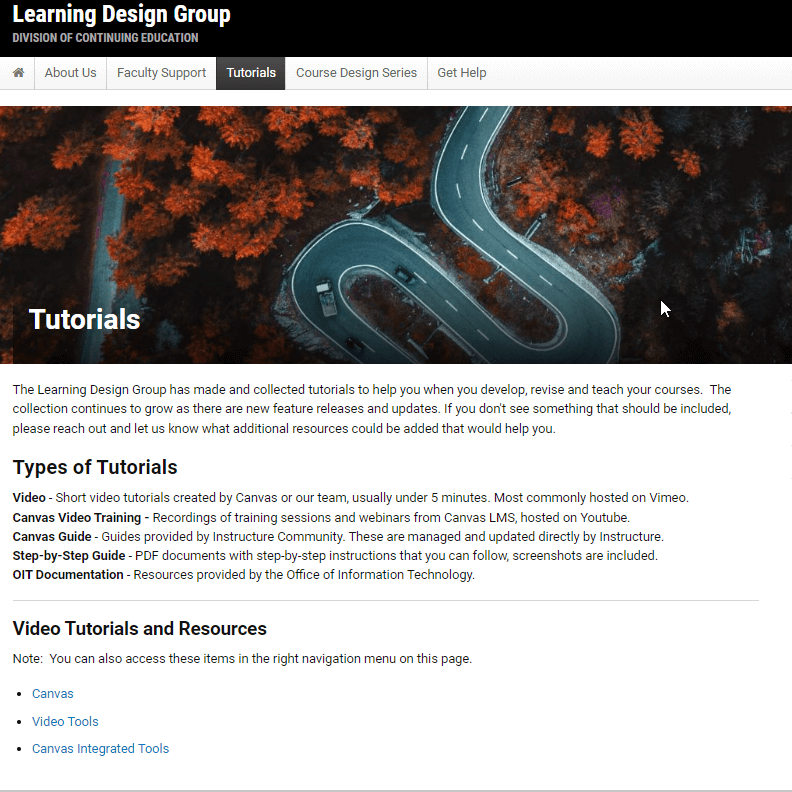Viewport: 792px width, 792px height.
Task: Click the bold Step-by-Step Guide term
Action: point(69,555)
